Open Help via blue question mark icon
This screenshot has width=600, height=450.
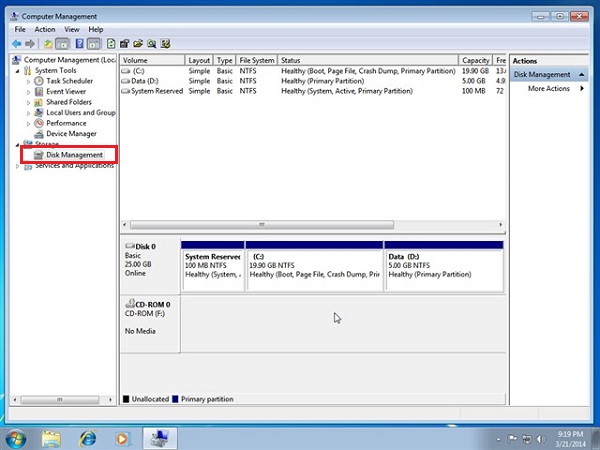click(80, 44)
